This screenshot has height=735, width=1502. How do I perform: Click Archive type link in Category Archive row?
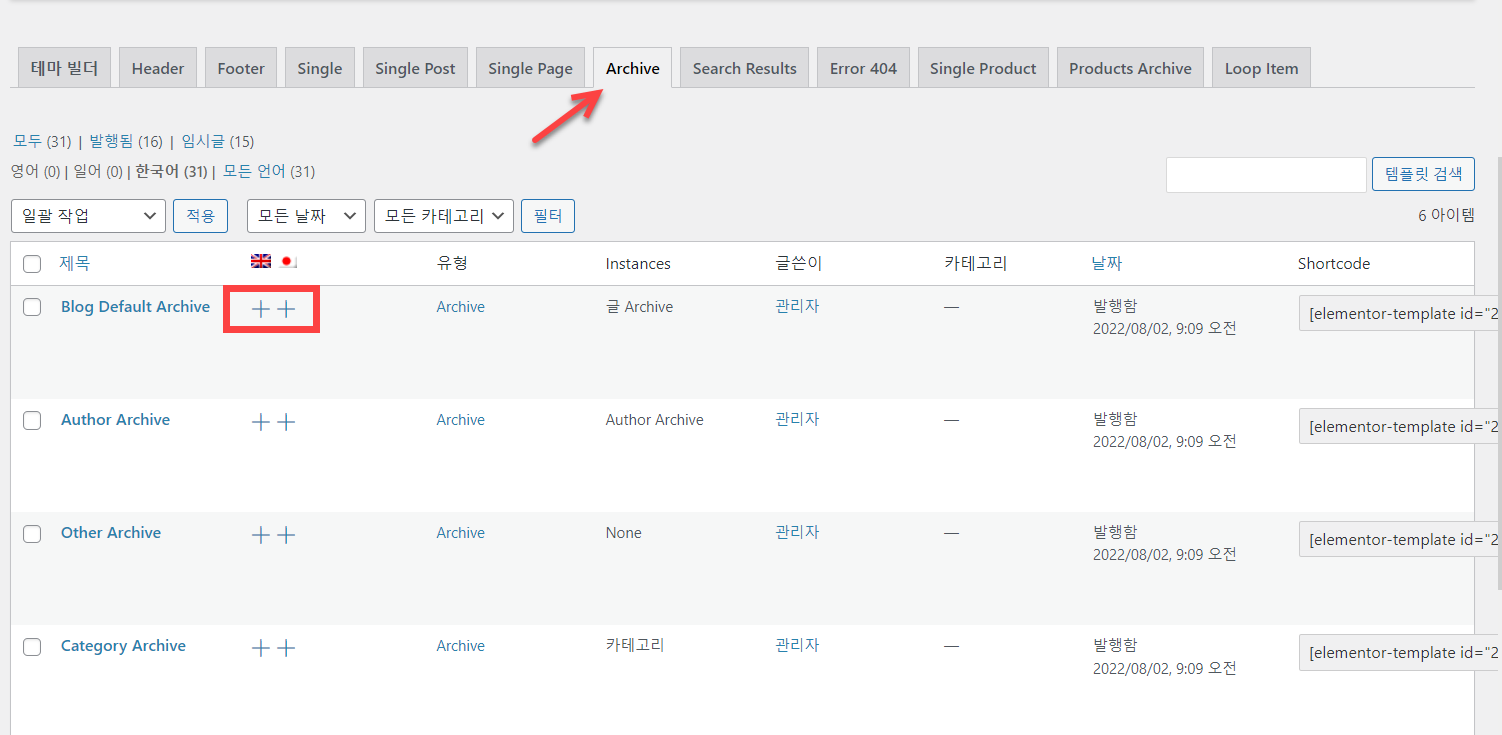461,646
